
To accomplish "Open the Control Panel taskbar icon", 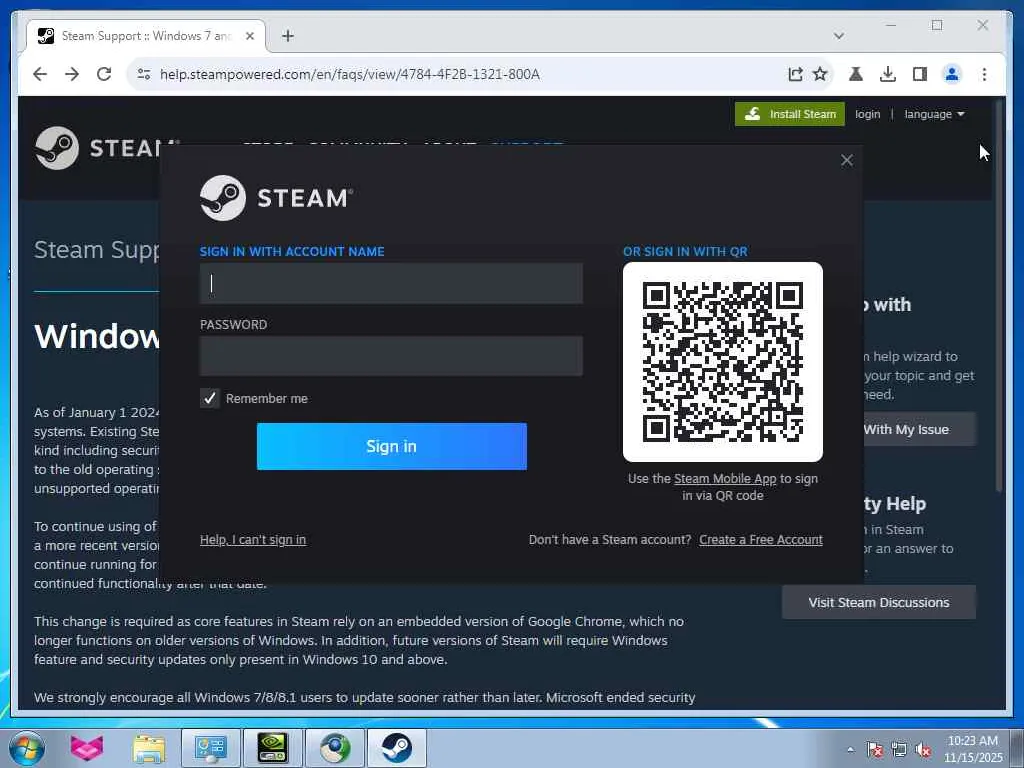I will click(210, 748).
